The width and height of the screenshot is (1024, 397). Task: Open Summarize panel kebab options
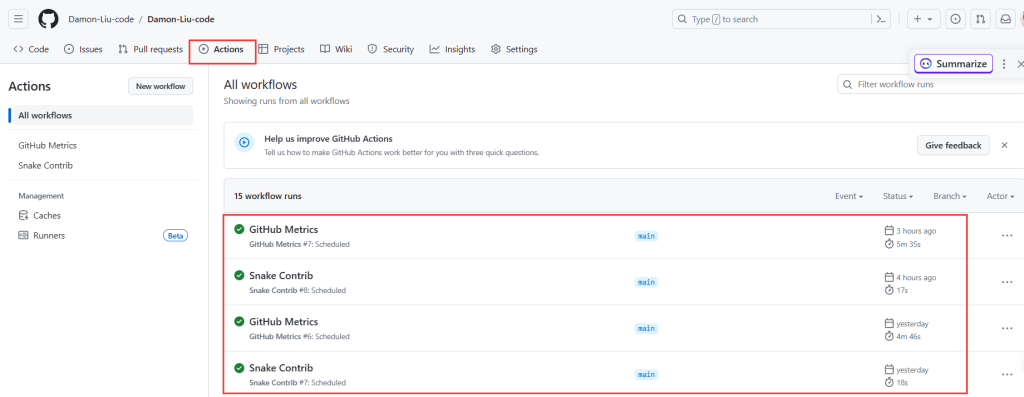pyautogui.click(x=1004, y=64)
